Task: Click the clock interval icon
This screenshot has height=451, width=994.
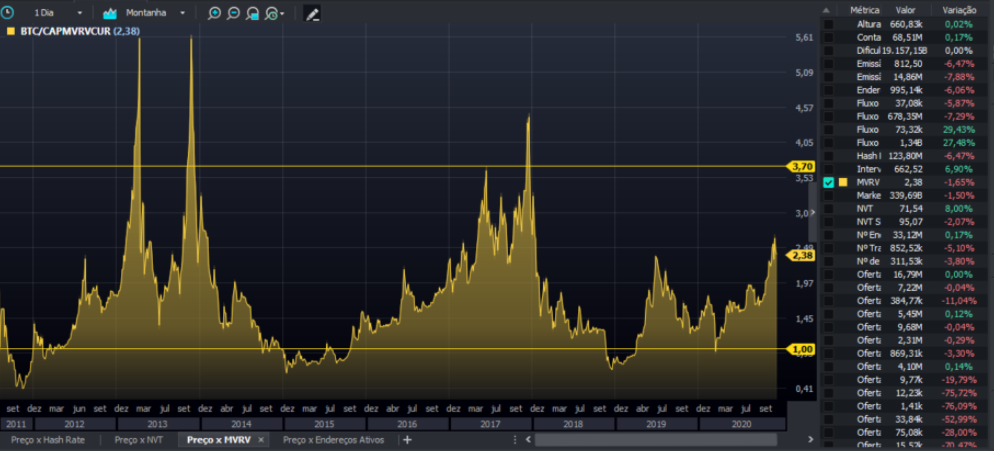Action: click(x=7, y=12)
